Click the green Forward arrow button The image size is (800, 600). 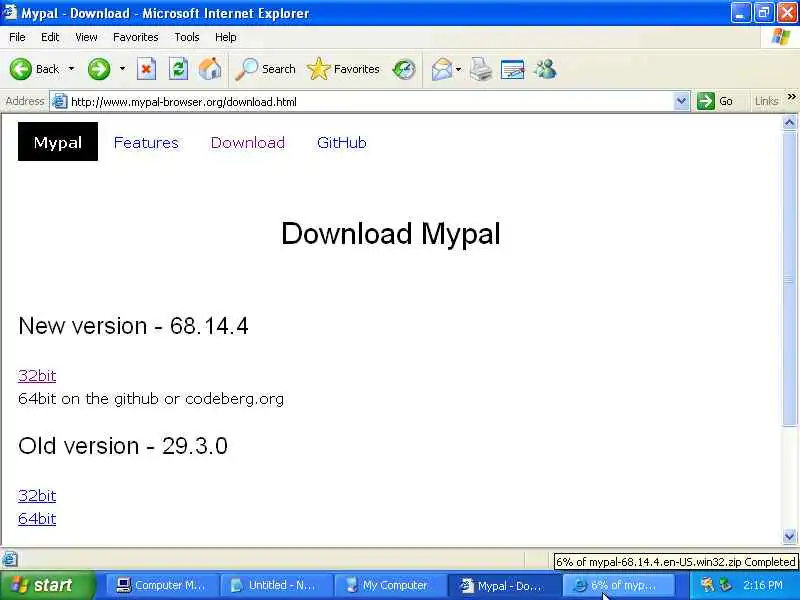(x=99, y=69)
